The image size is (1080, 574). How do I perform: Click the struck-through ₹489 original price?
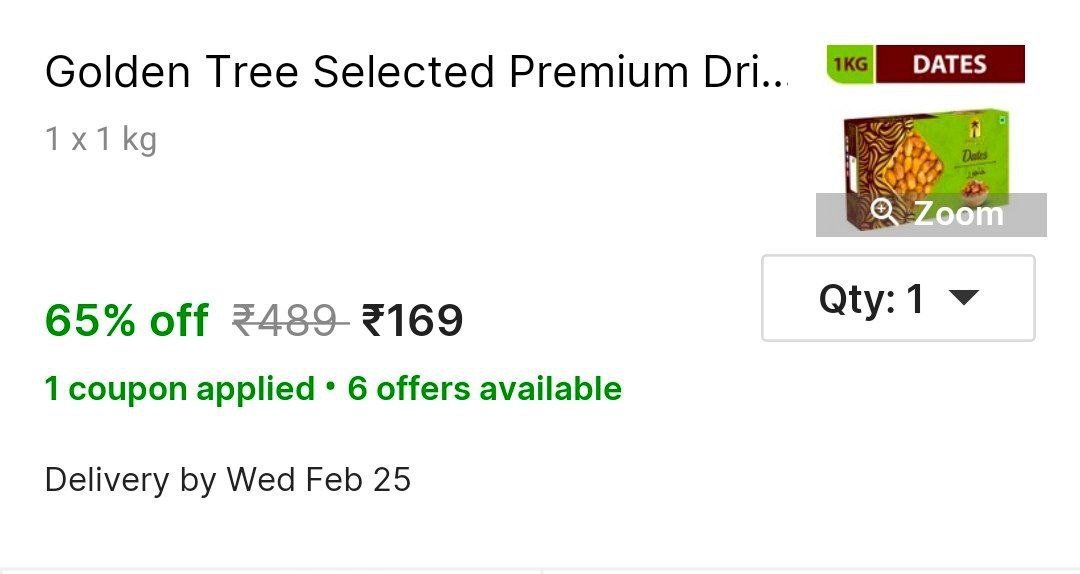[288, 321]
